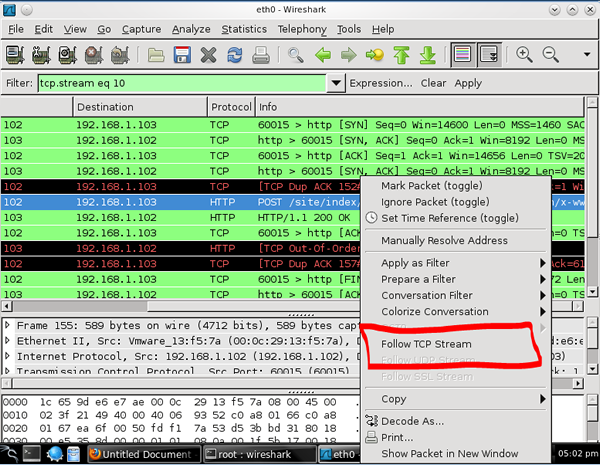
Task: Close the capture file X icon
Action: pyautogui.click(x=209, y=55)
